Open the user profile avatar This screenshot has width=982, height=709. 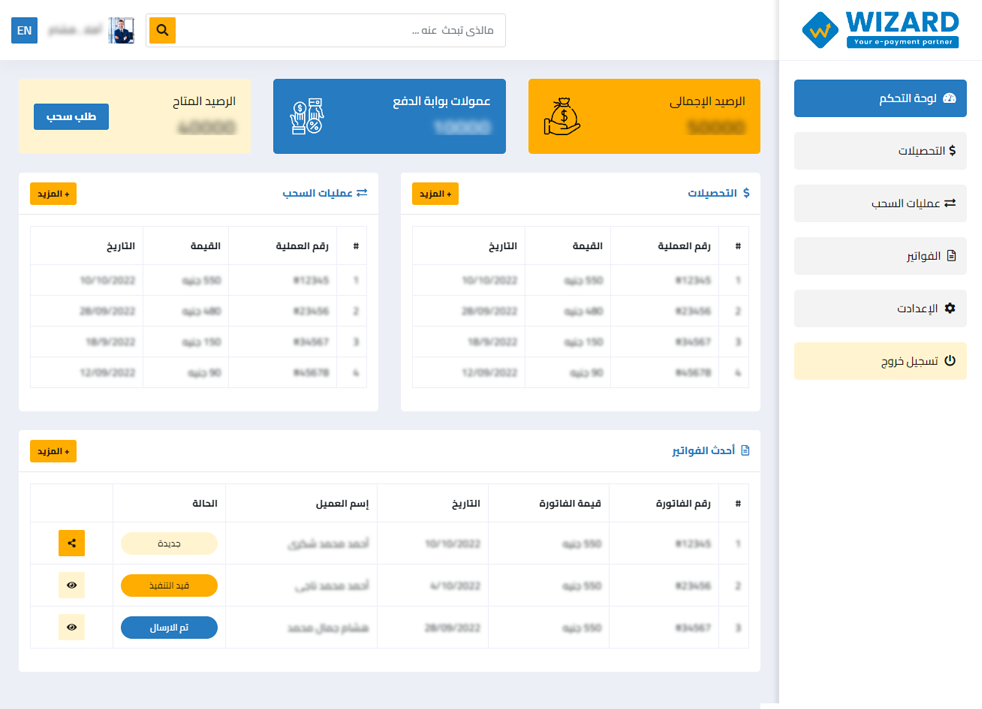pyautogui.click(x=122, y=31)
